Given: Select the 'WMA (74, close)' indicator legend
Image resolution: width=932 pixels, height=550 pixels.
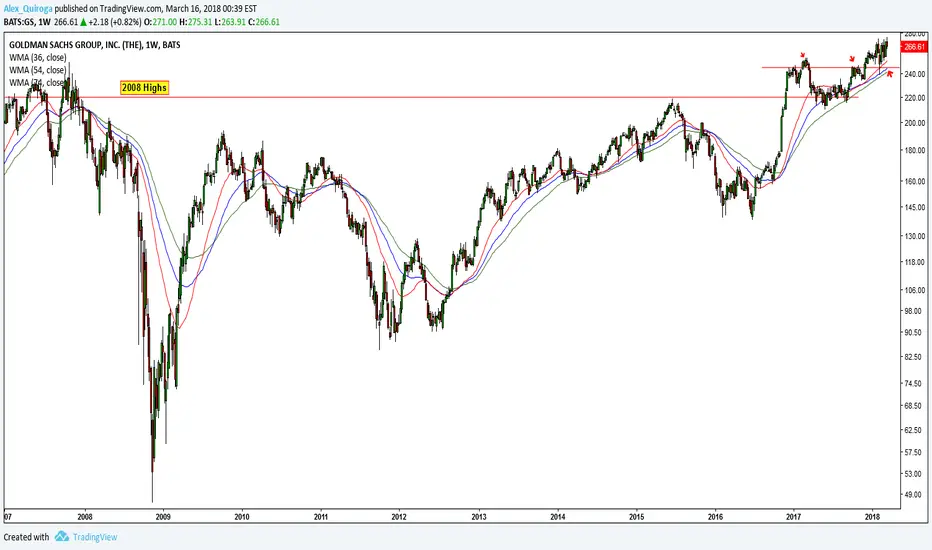Looking at the screenshot, I should point(37,83).
